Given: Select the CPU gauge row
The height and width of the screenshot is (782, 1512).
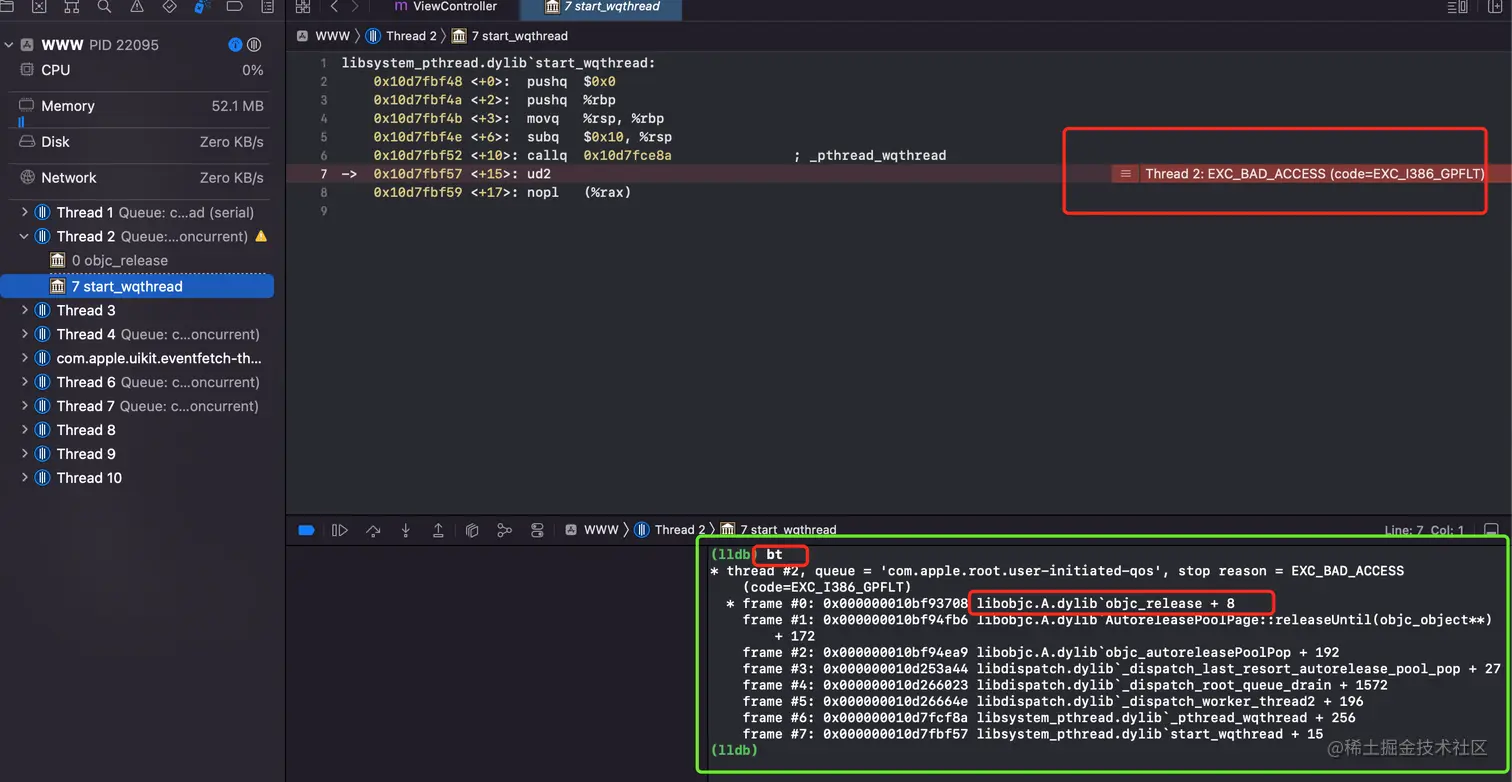Looking at the screenshot, I should (x=140, y=70).
